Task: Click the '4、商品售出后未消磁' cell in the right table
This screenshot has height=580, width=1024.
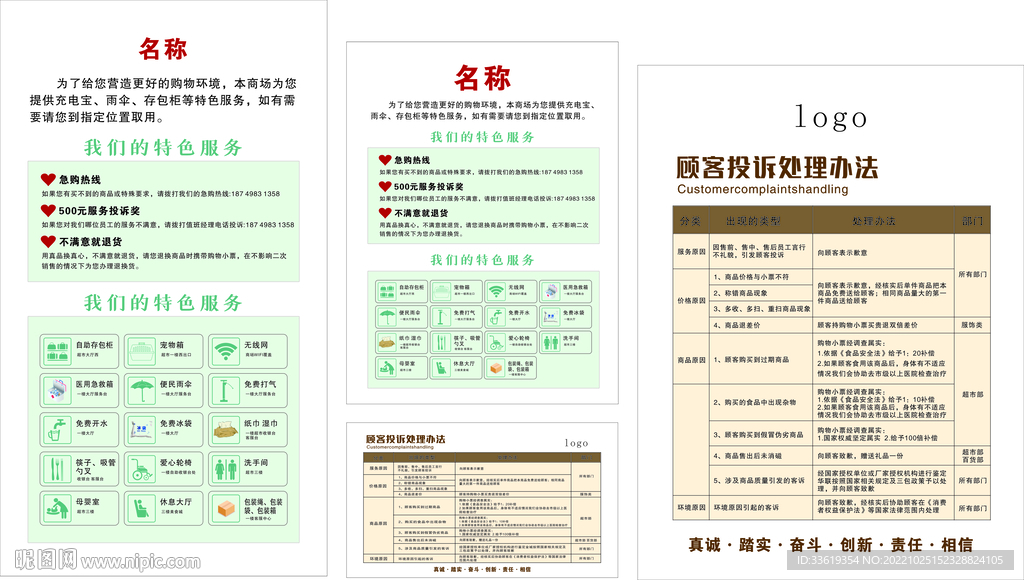Action: [x=761, y=456]
